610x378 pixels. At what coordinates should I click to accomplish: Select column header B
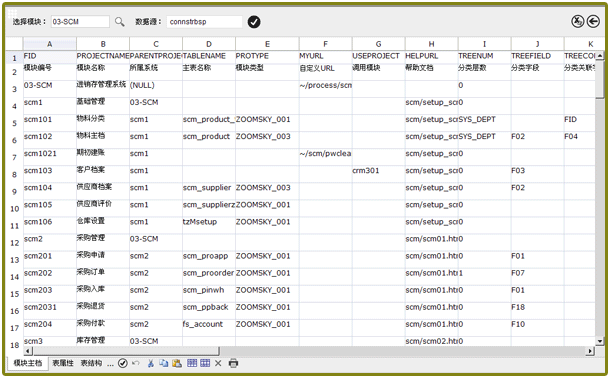pos(103,44)
